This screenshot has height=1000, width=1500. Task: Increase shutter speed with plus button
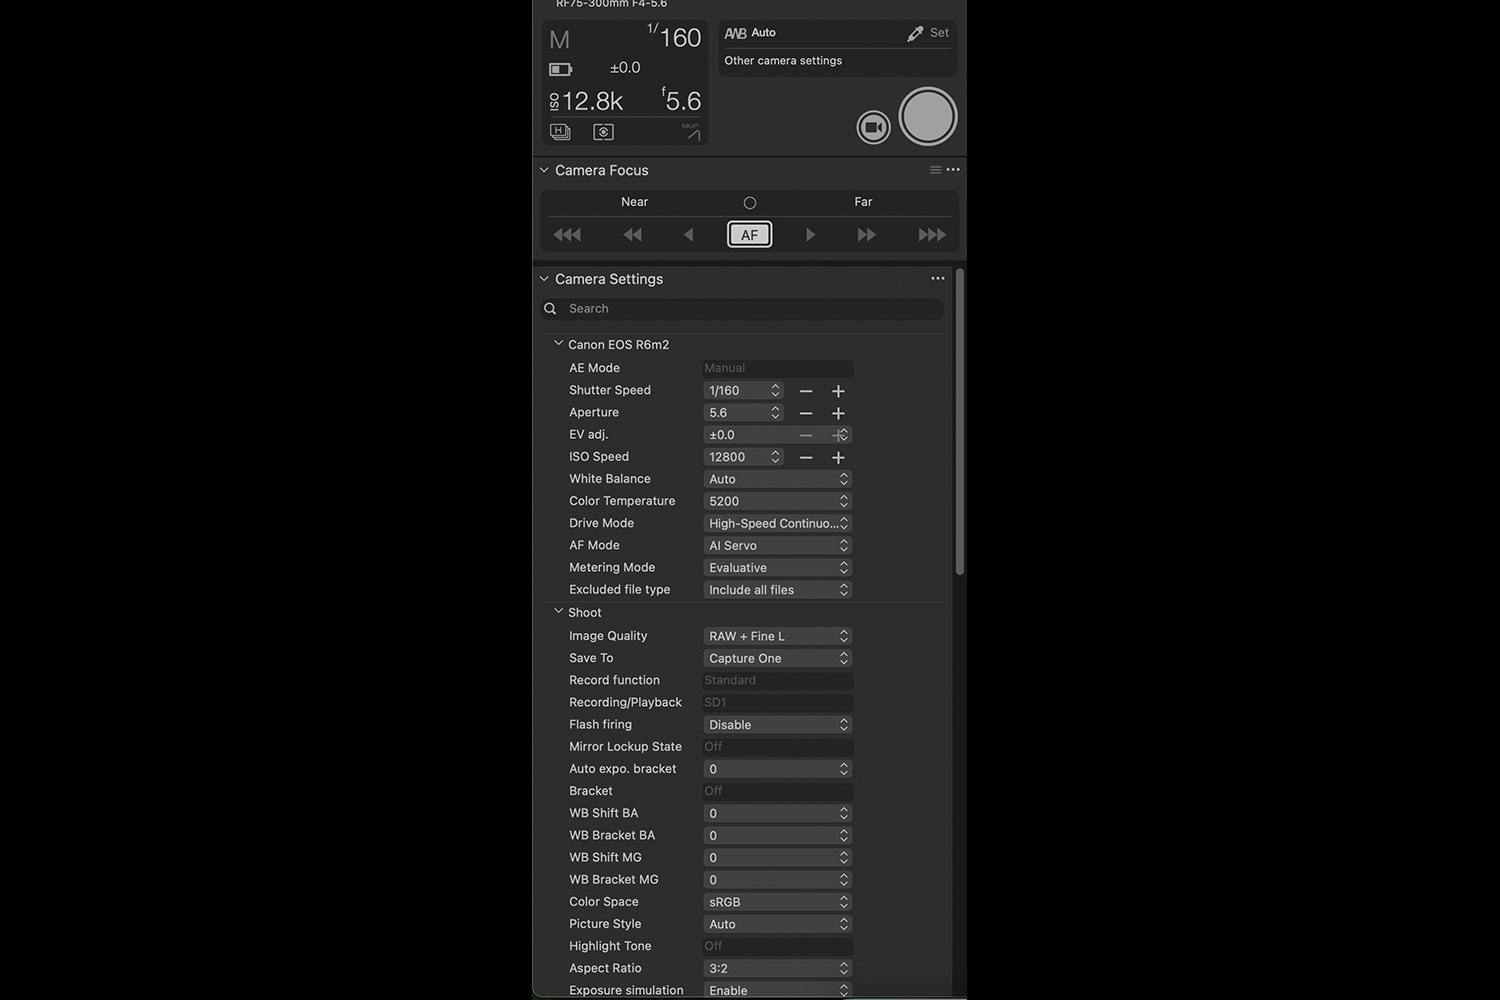click(838, 391)
